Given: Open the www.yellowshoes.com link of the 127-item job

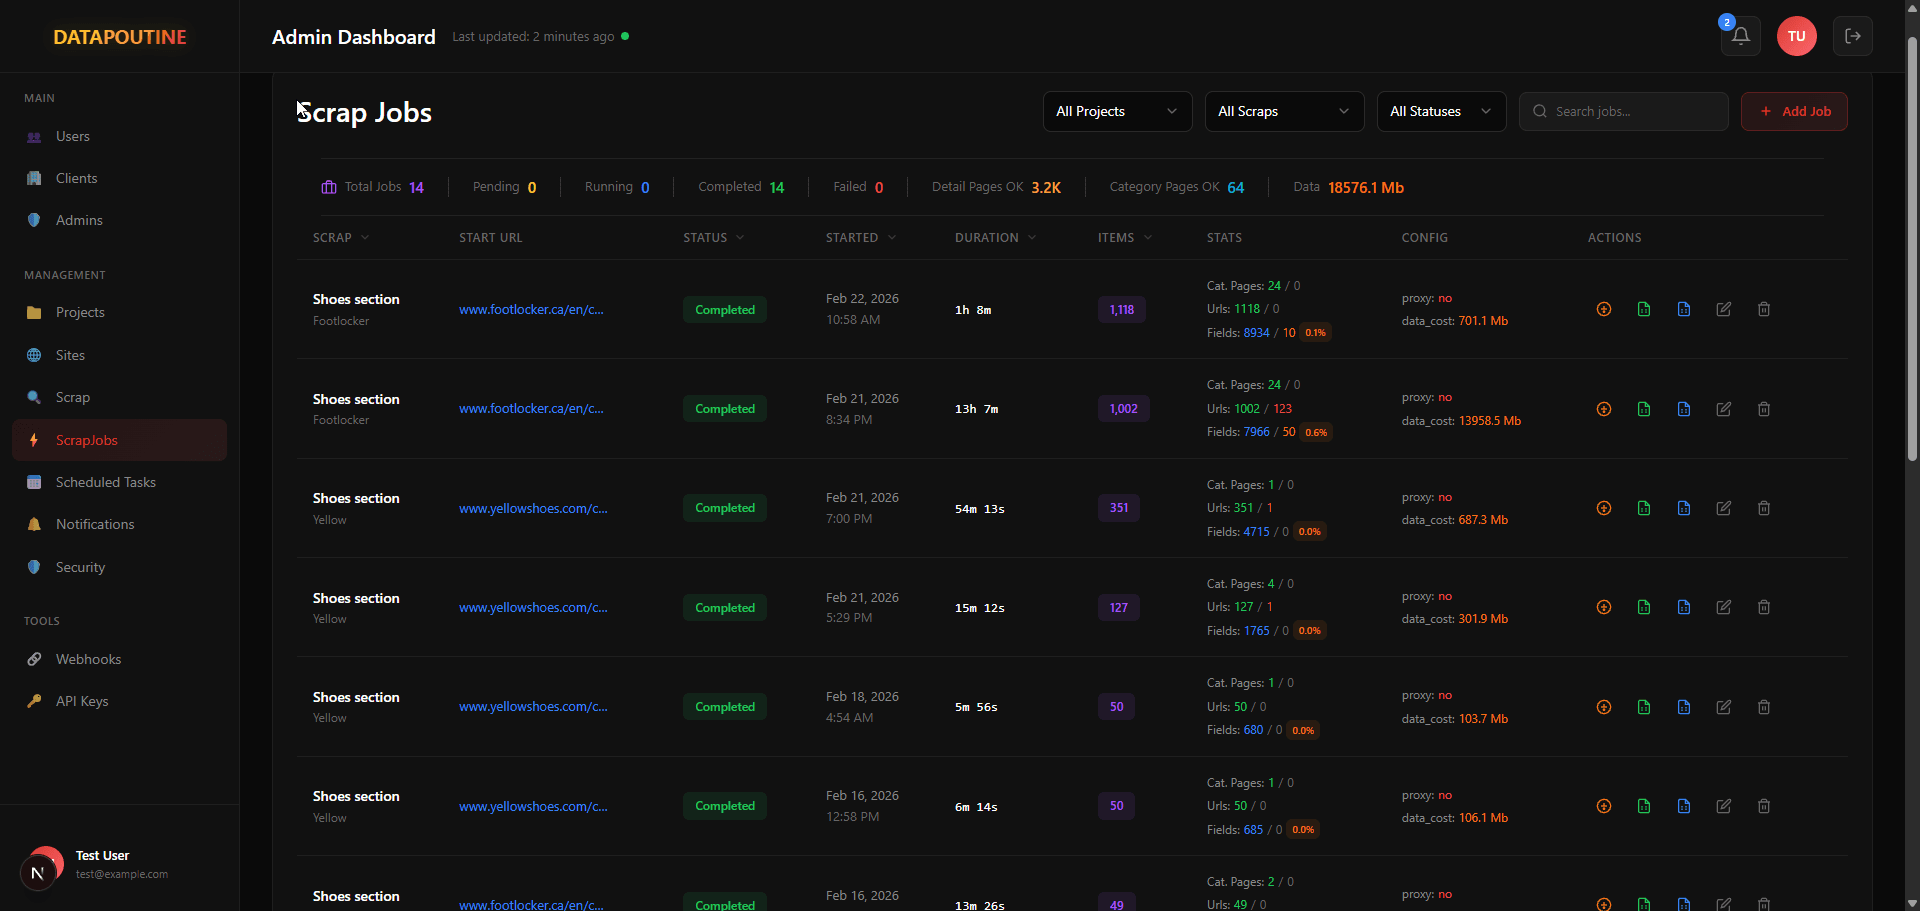Looking at the screenshot, I should point(533,607).
